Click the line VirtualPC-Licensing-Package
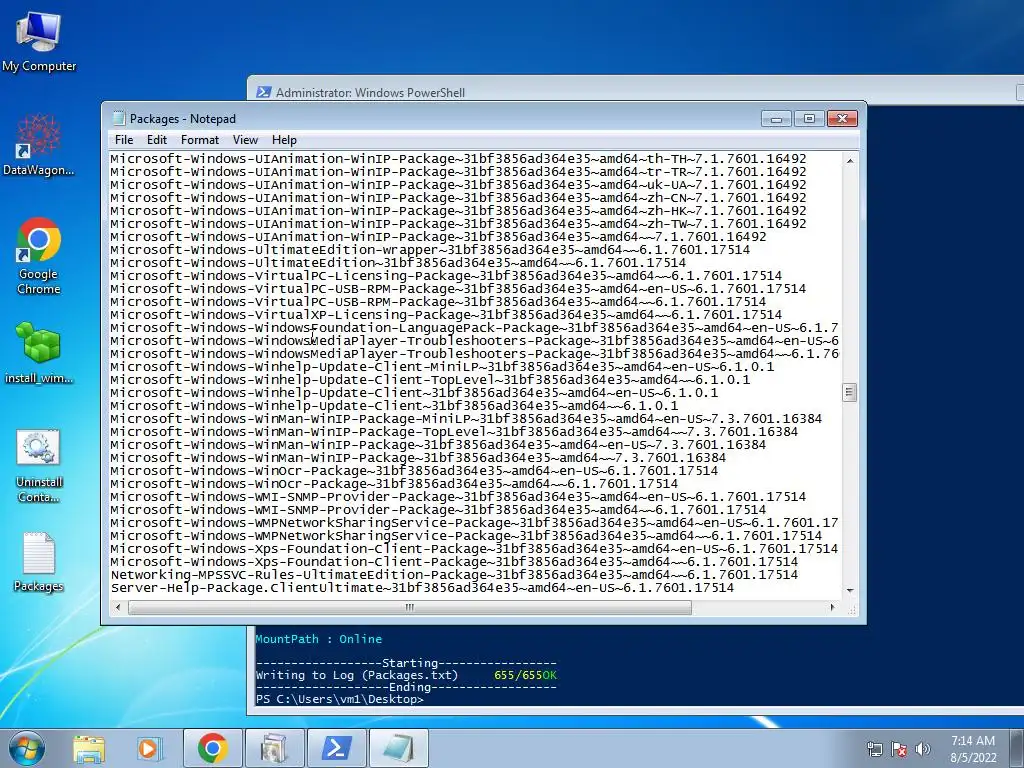 click(x=445, y=276)
